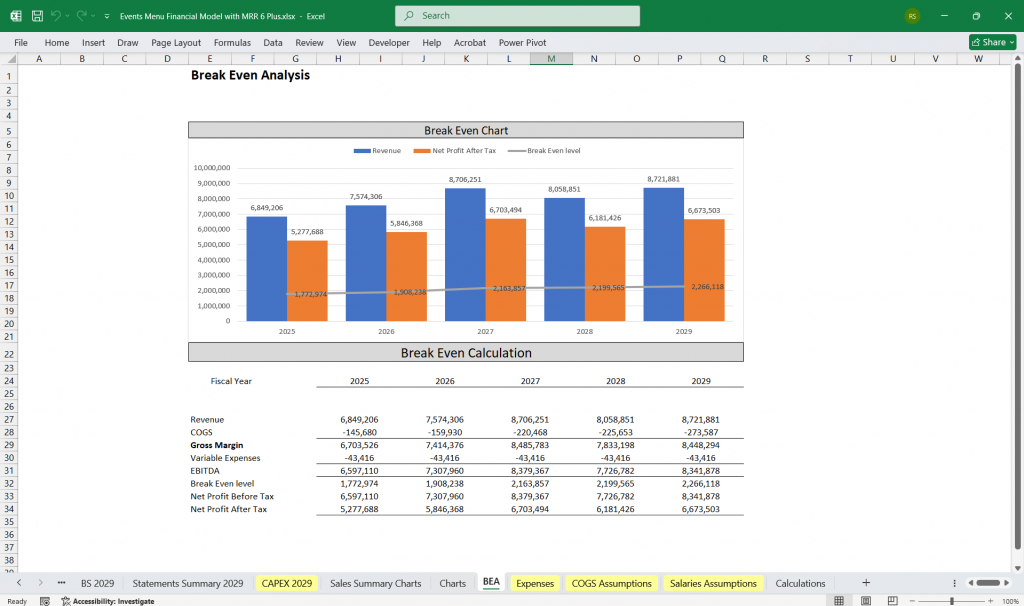This screenshot has width=1024, height=606.
Task: Expand the Undo history dropdown arrow
Action: tap(66, 16)
